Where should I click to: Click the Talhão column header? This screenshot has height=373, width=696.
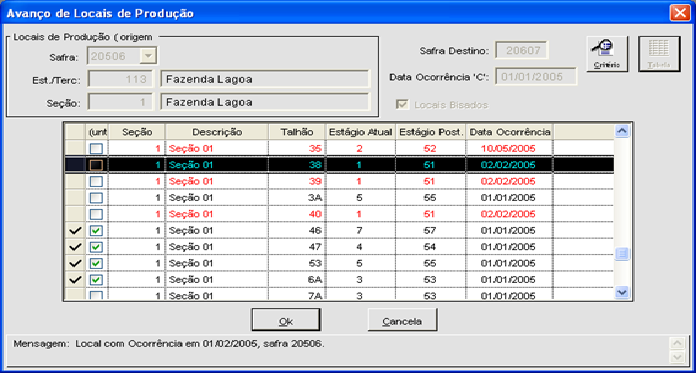297,132
